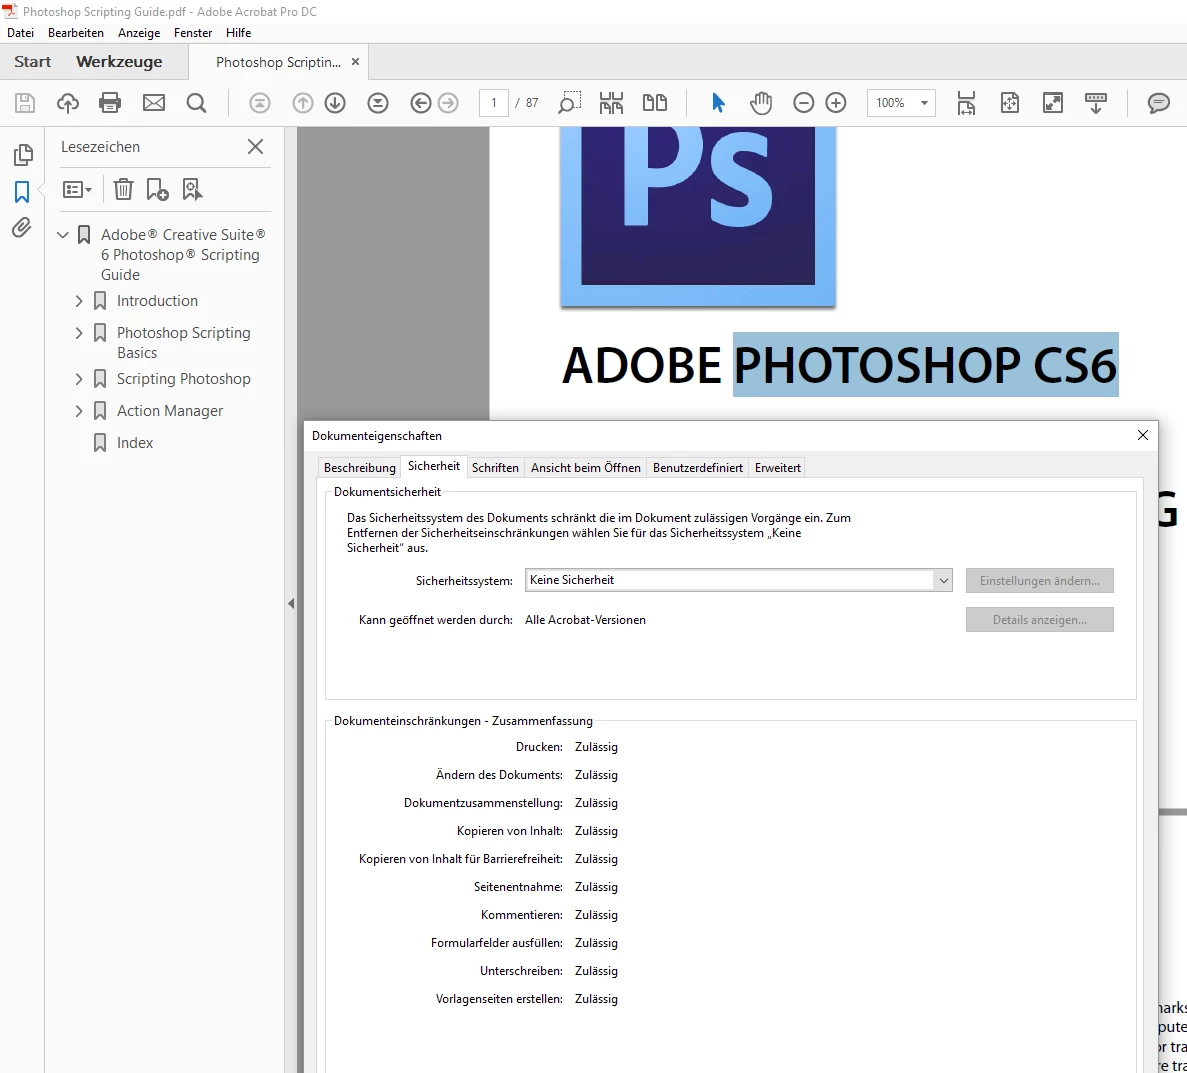Open the Start view
Screen dimensions: 1187x1073
33,61
